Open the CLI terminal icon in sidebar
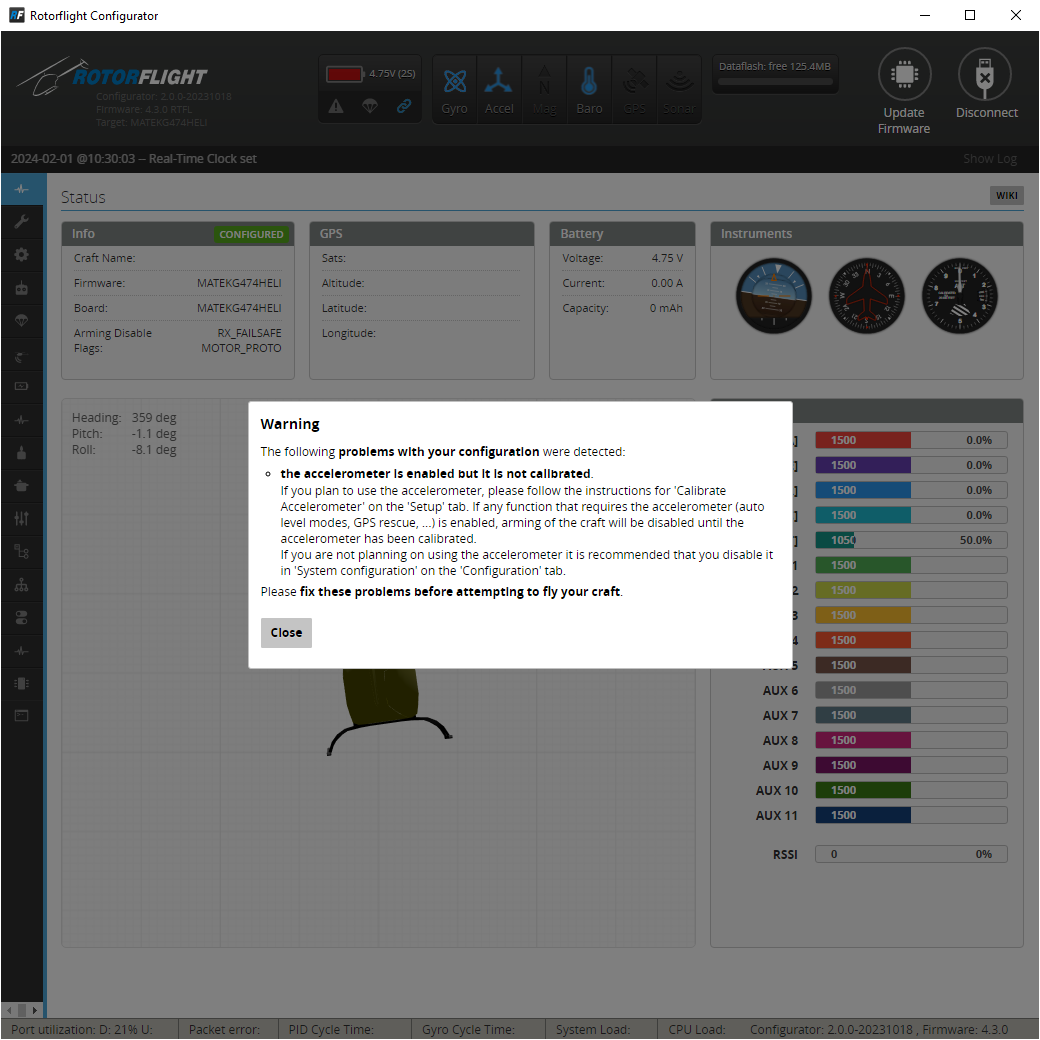 tap(21, 715)
